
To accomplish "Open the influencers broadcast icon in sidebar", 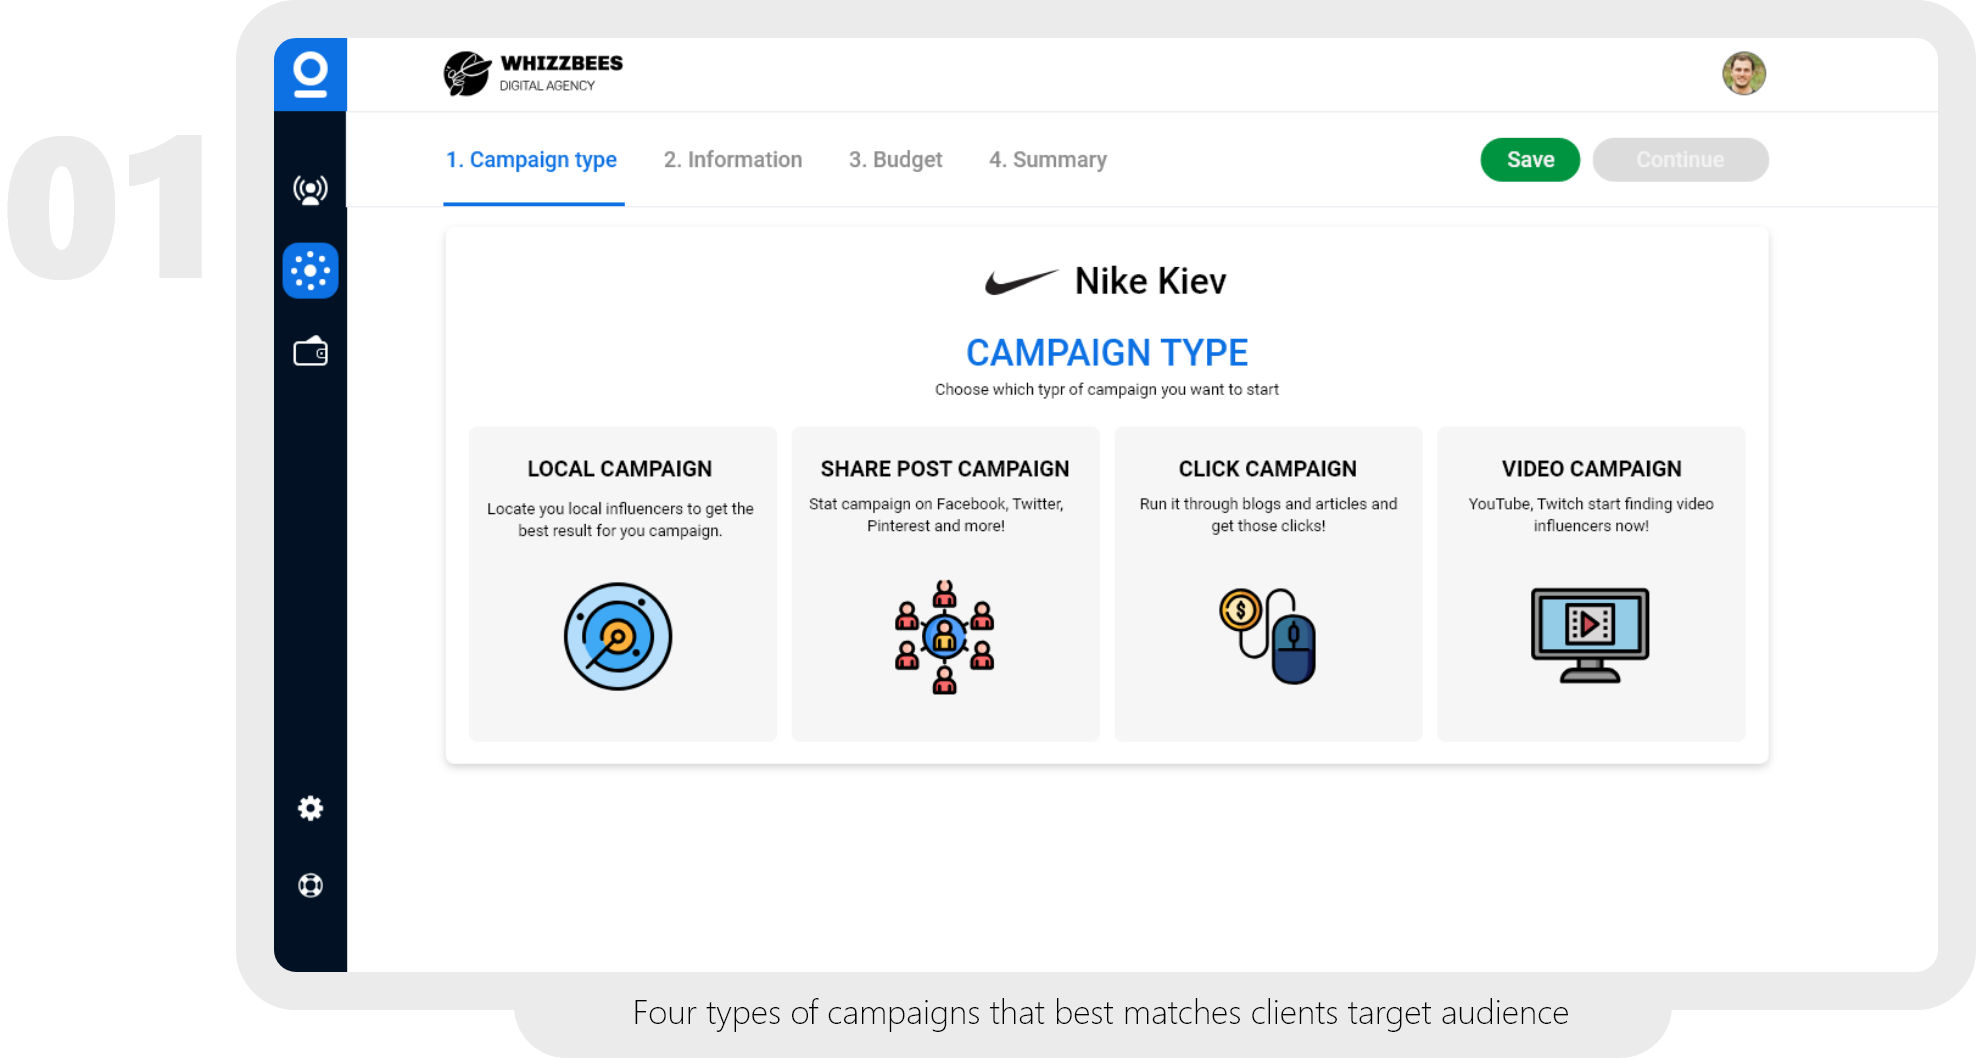I will tap(310, 189).
